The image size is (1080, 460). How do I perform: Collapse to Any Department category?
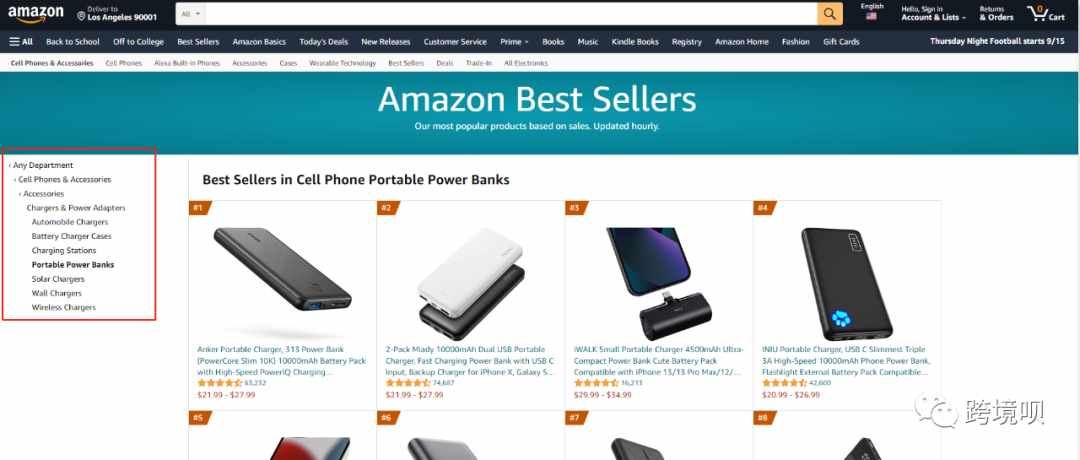(x=43, y=165)
